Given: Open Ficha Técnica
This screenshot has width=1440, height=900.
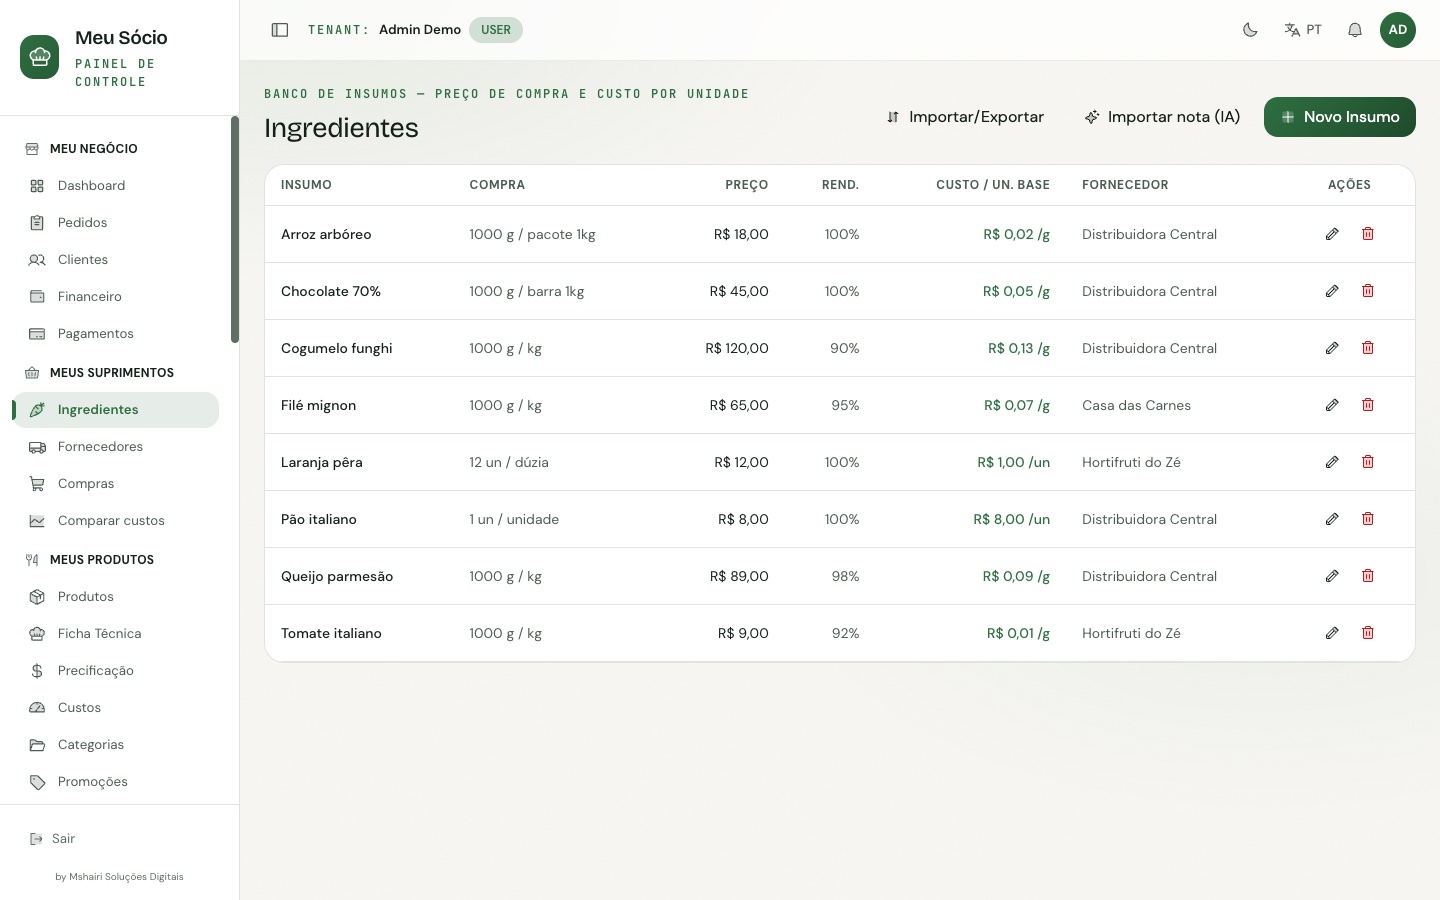Looking at the screenshot, I should tap(116, 634).
